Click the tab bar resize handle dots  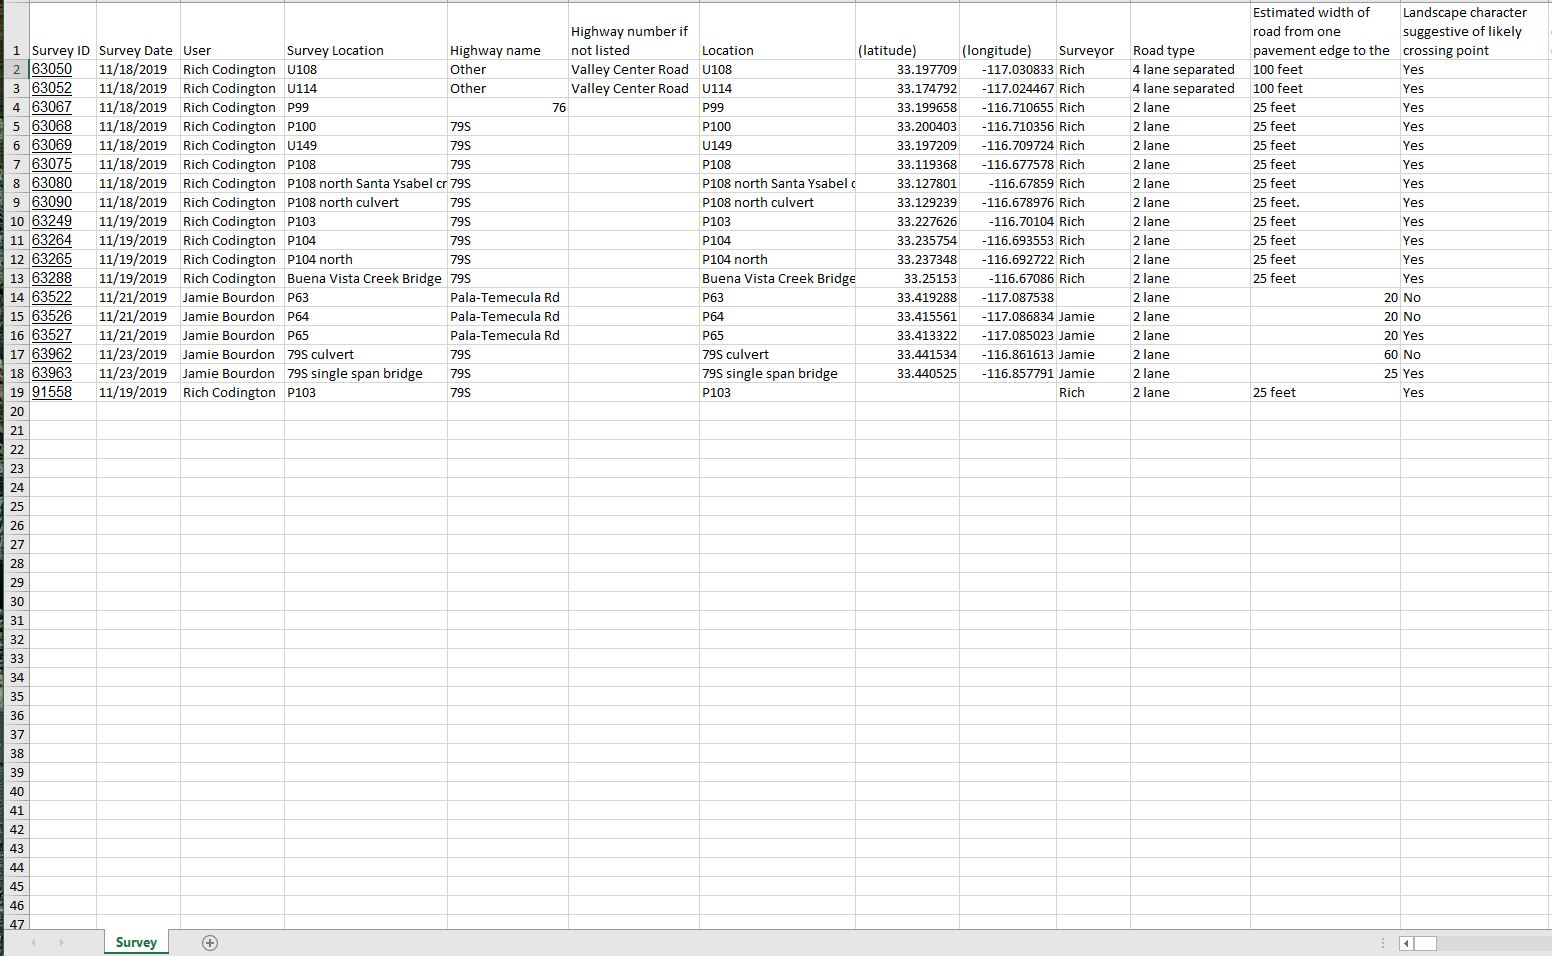1383,943
